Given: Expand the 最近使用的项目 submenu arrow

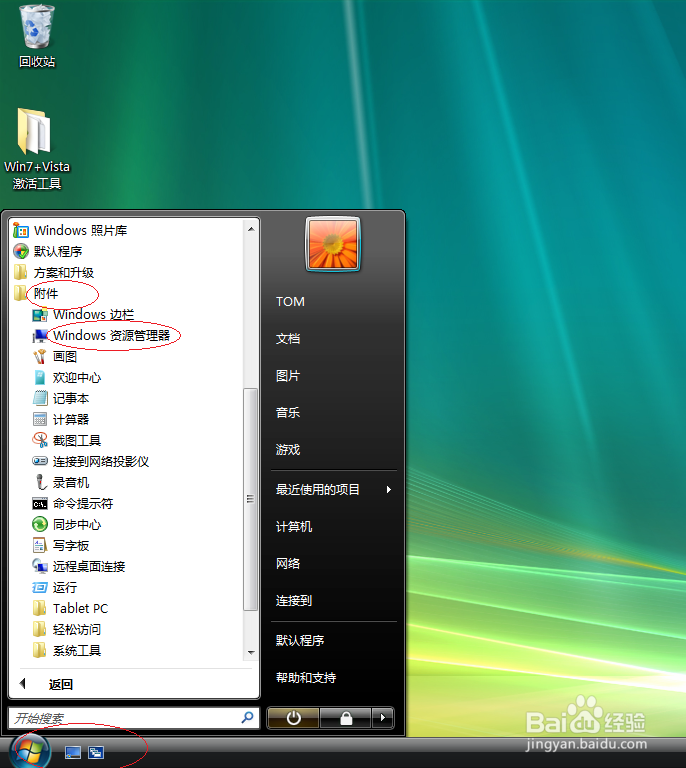Looking at the screenshot, I should tap(388, 489).
